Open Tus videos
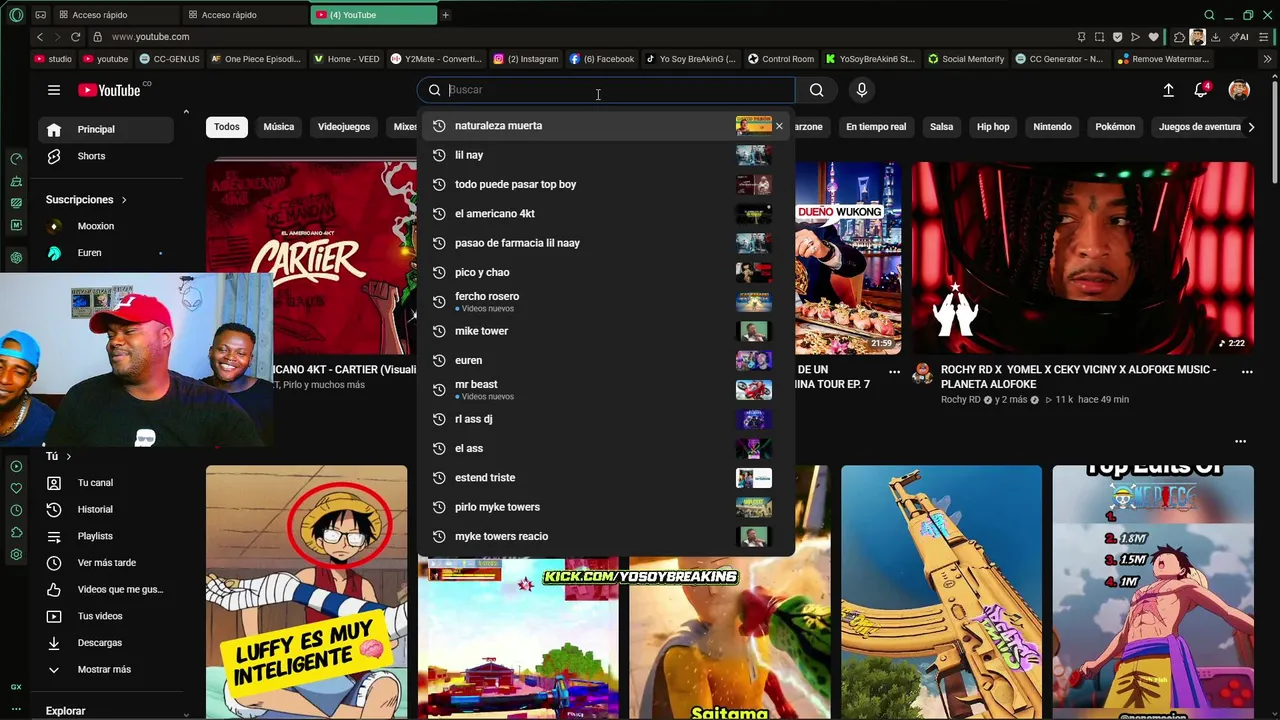 point(107,616)
